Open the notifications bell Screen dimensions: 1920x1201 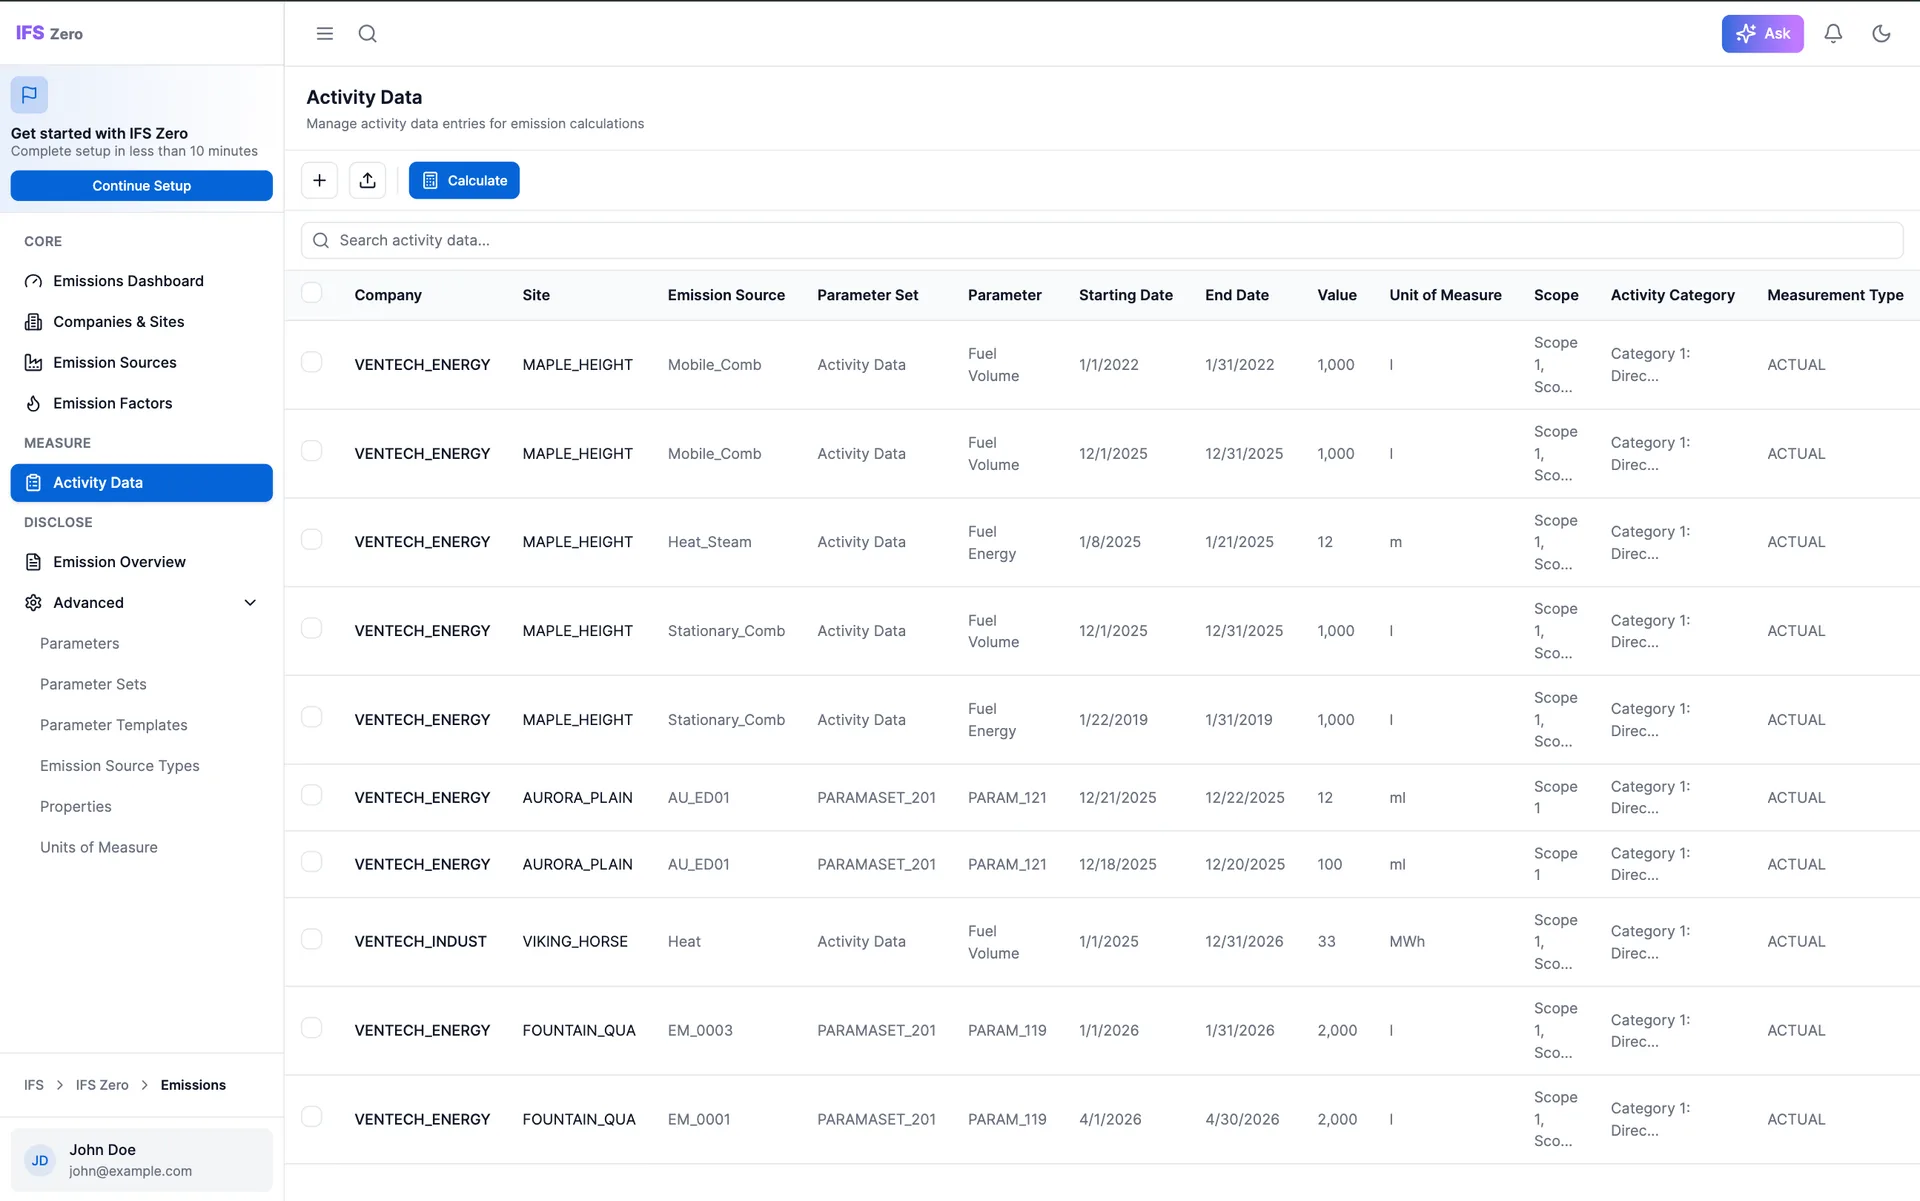[1833, 33]
